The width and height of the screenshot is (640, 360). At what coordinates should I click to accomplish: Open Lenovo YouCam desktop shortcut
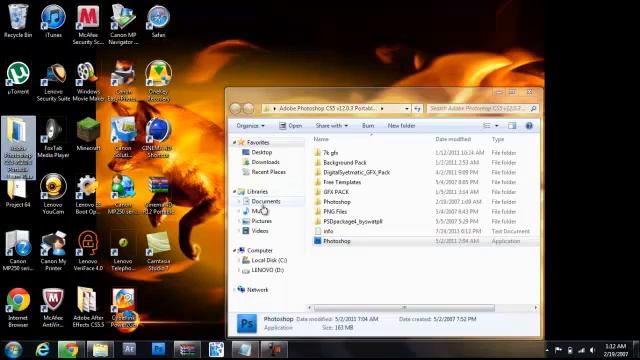point(53,194)
